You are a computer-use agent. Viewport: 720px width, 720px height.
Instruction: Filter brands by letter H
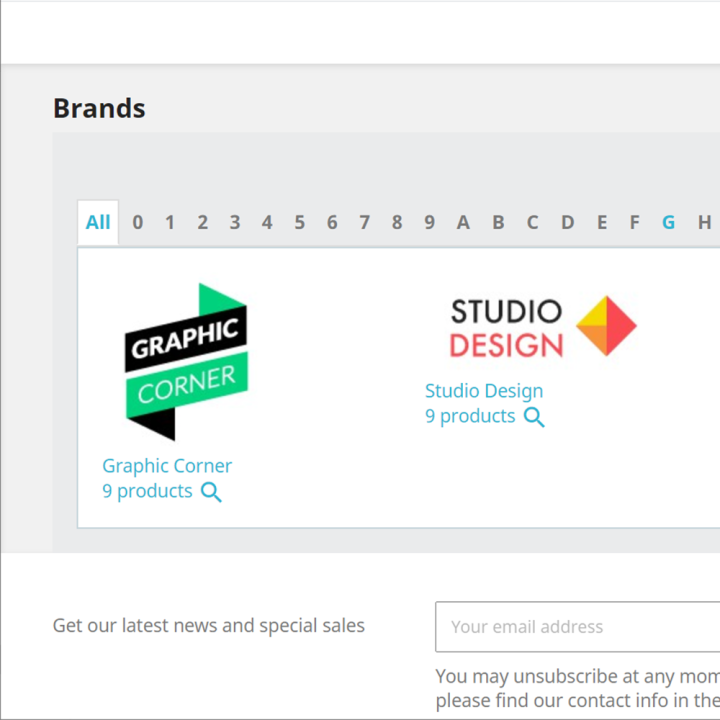pos(704,222)
